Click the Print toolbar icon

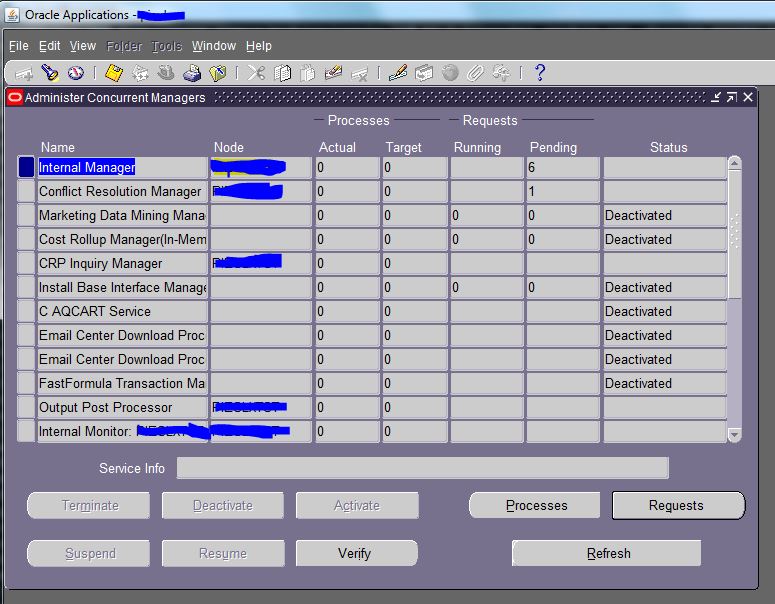[192, 73]
